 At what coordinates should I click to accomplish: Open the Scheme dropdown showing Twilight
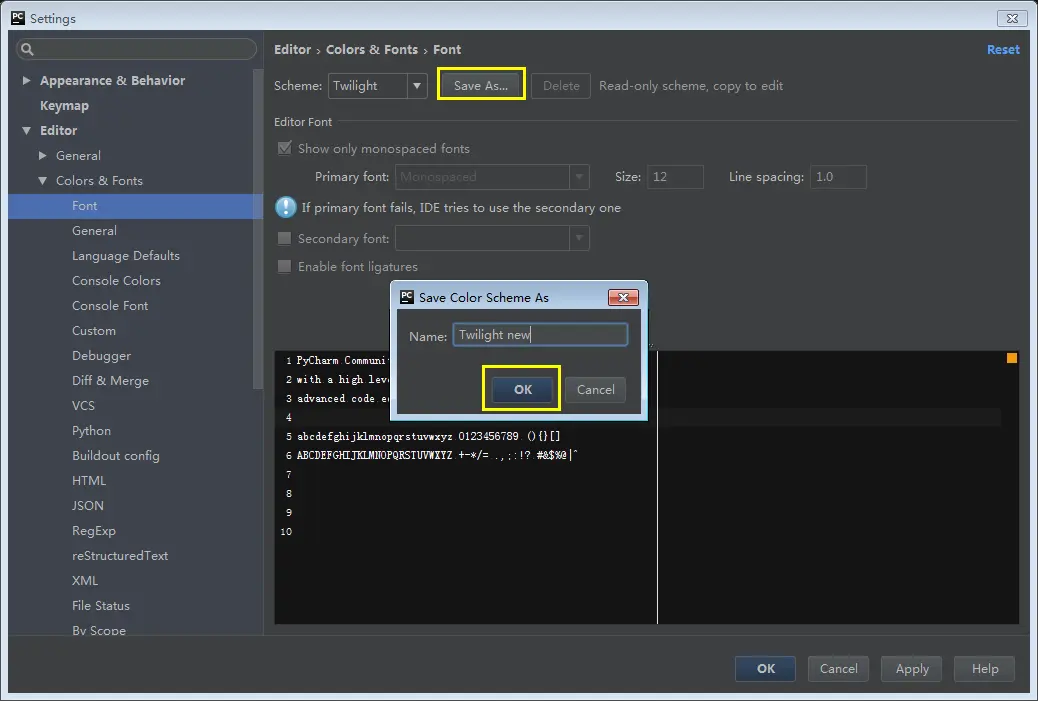coord(378,85)
